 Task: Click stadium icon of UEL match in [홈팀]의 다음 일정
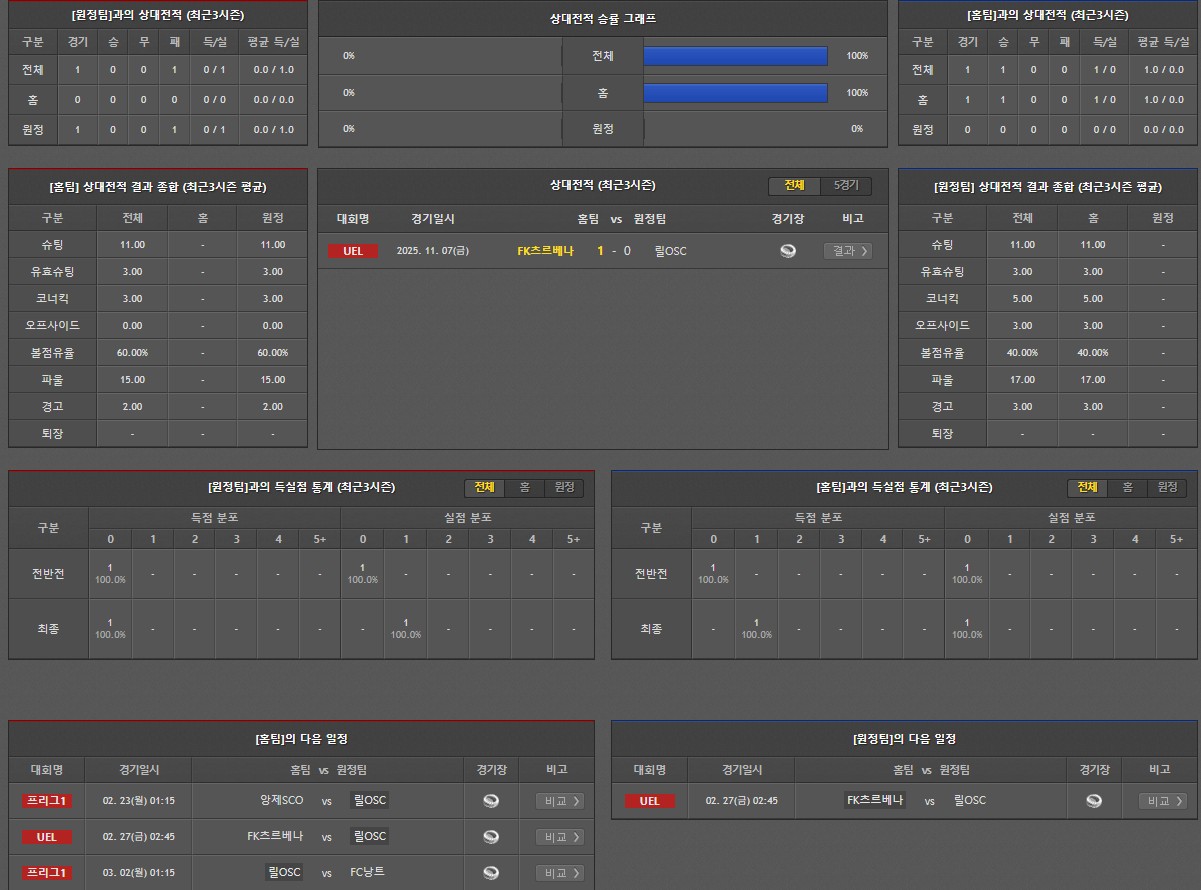(x=491, y=837)
